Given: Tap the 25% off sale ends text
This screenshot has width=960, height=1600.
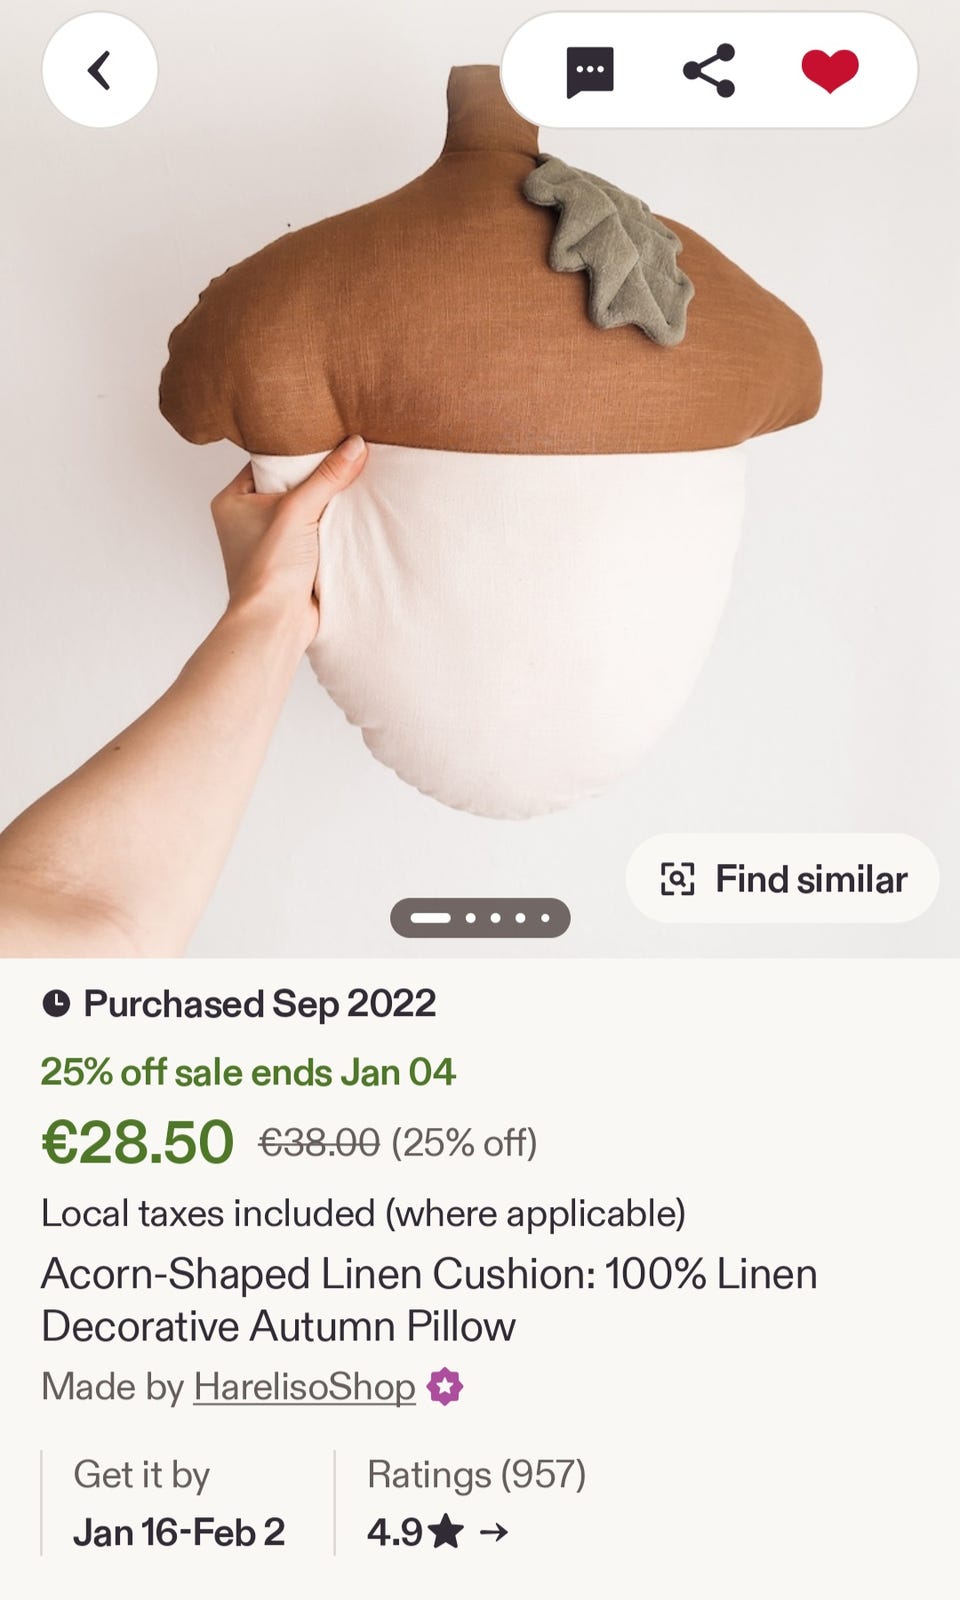Looking at the screenshot, I should coord(248,1073).
